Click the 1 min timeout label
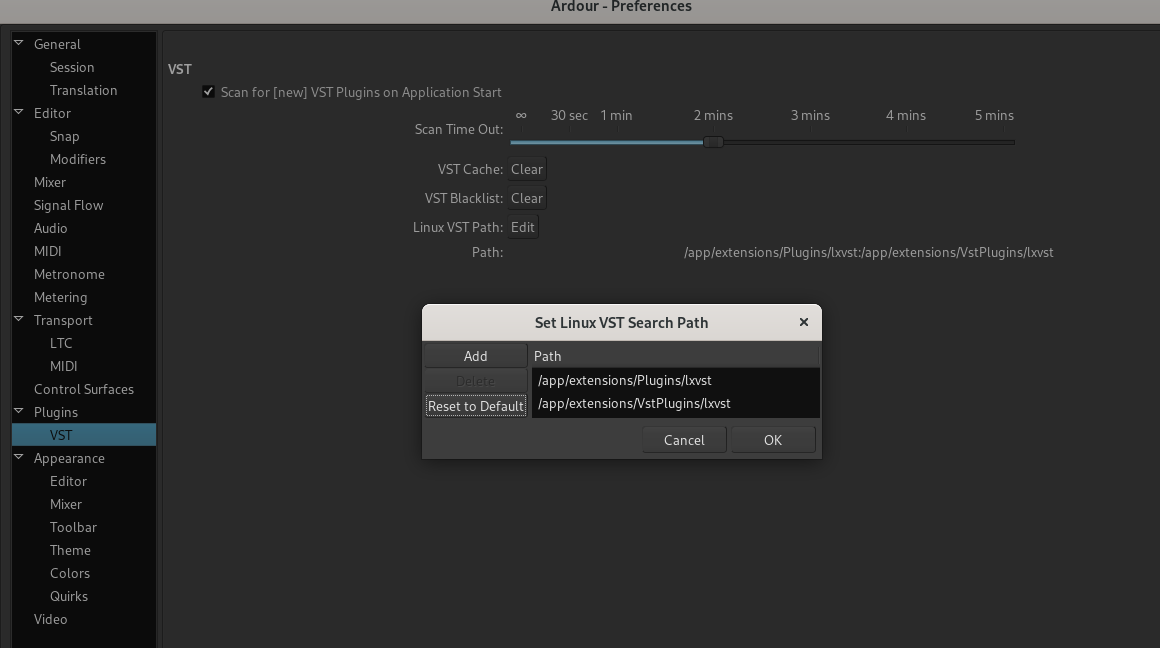1160x648 pixels. [x=616, y=115]
